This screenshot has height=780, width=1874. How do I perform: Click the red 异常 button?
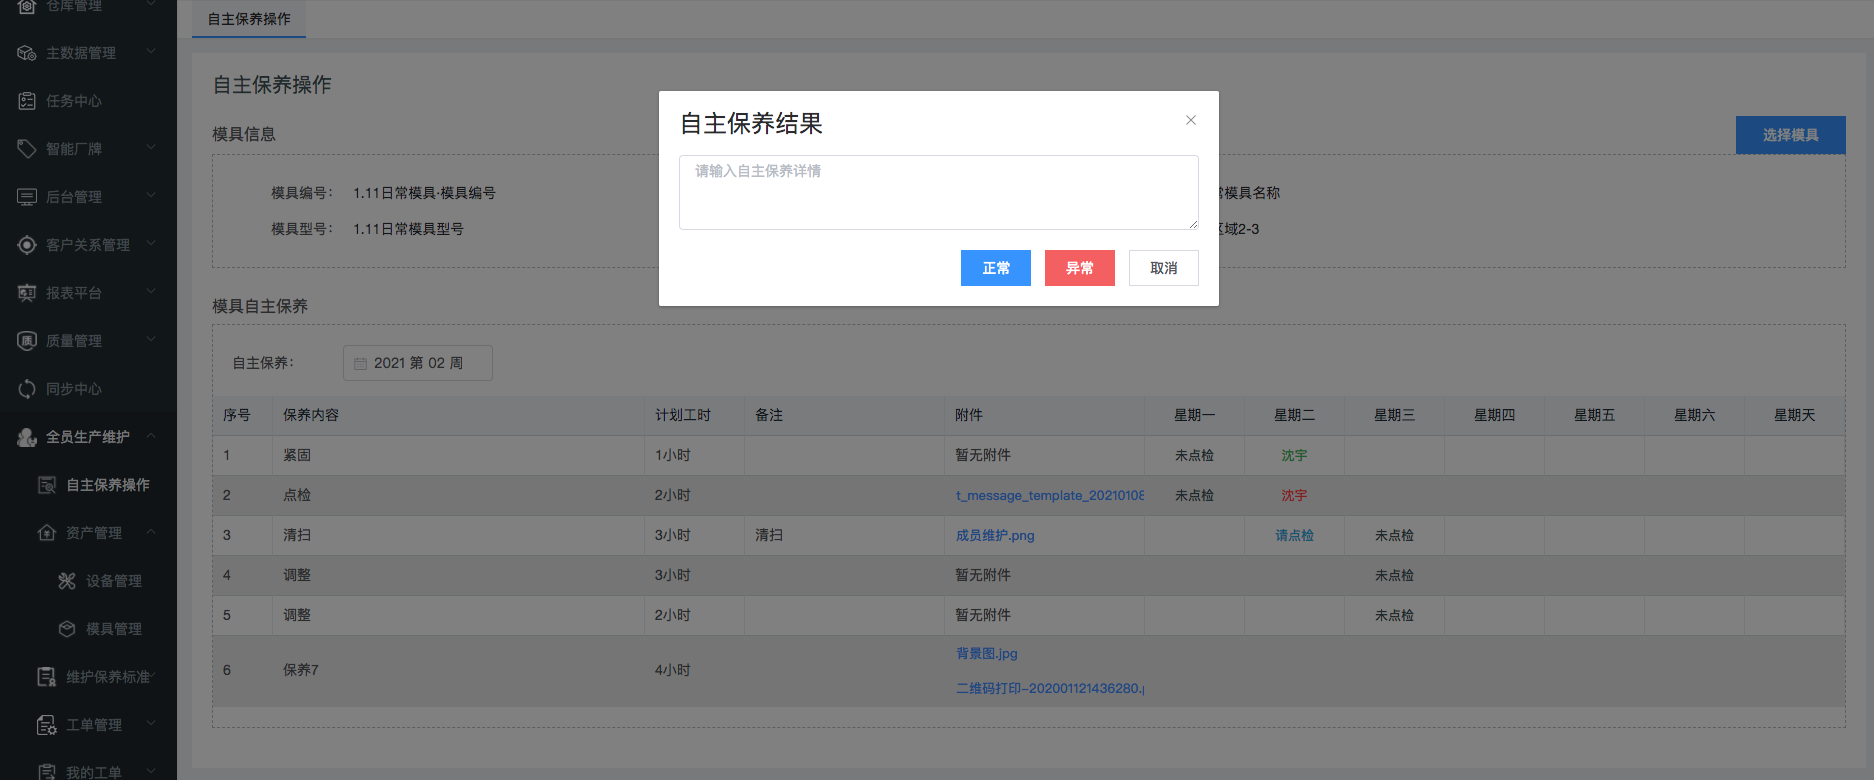click(x=1079, y=268)
